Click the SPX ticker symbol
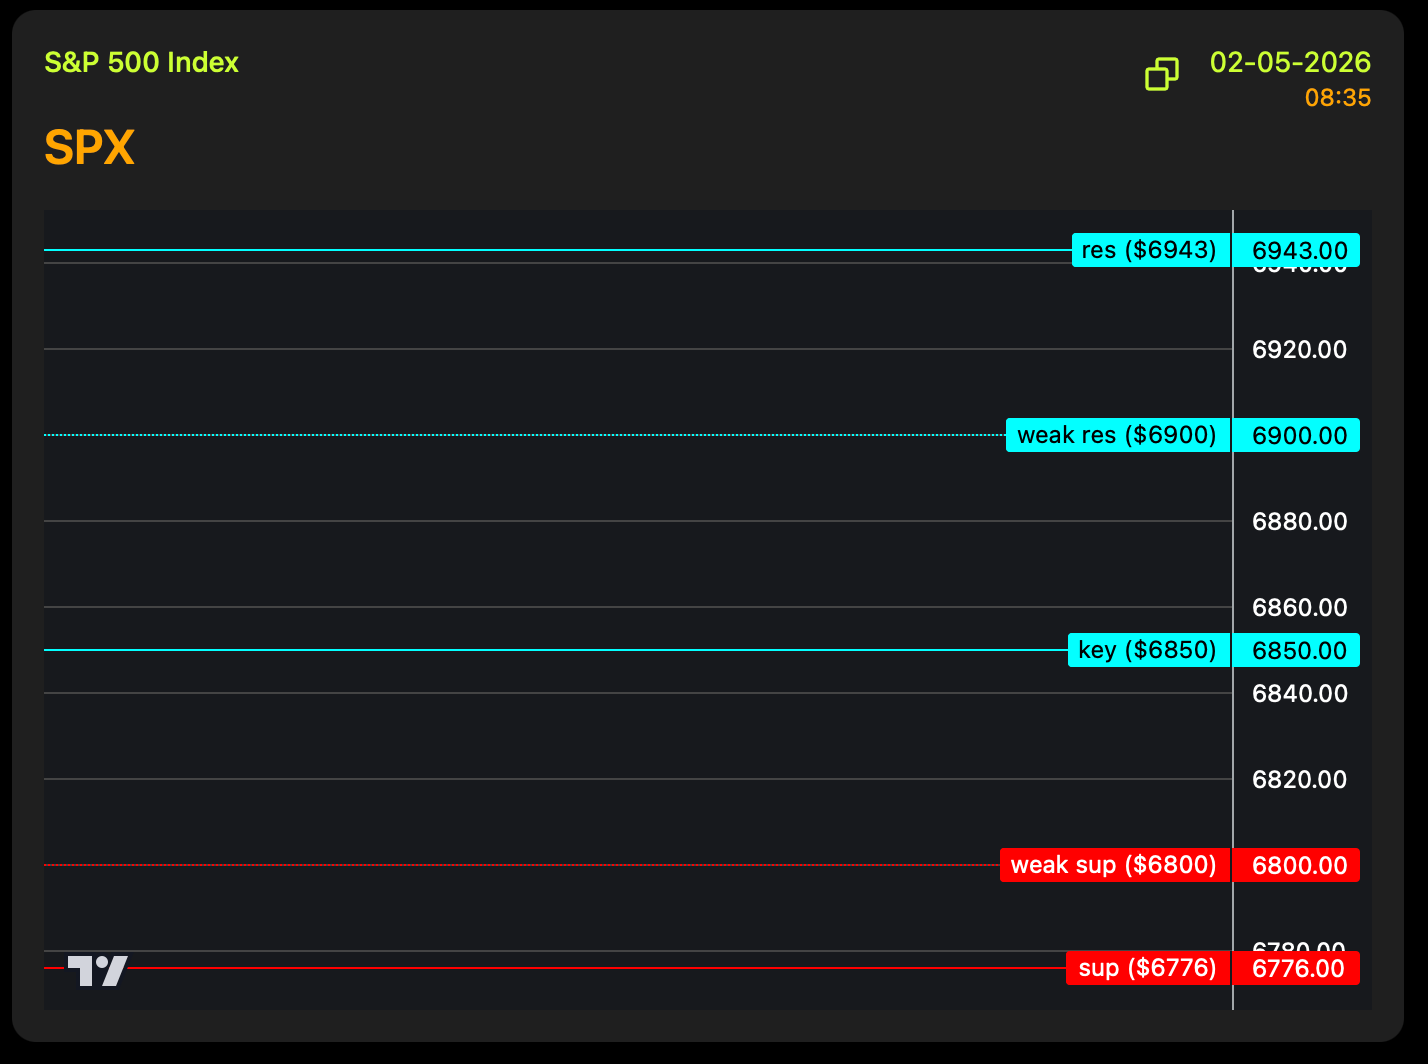 [x=89, y=148]
